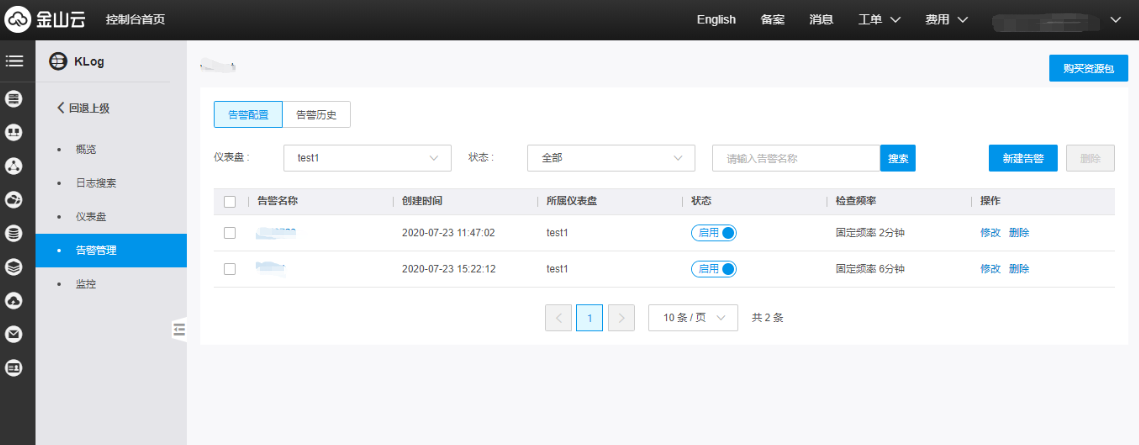Click the stacked layers icon in sidebar
1139x445 pixels.
coord(14,267)
